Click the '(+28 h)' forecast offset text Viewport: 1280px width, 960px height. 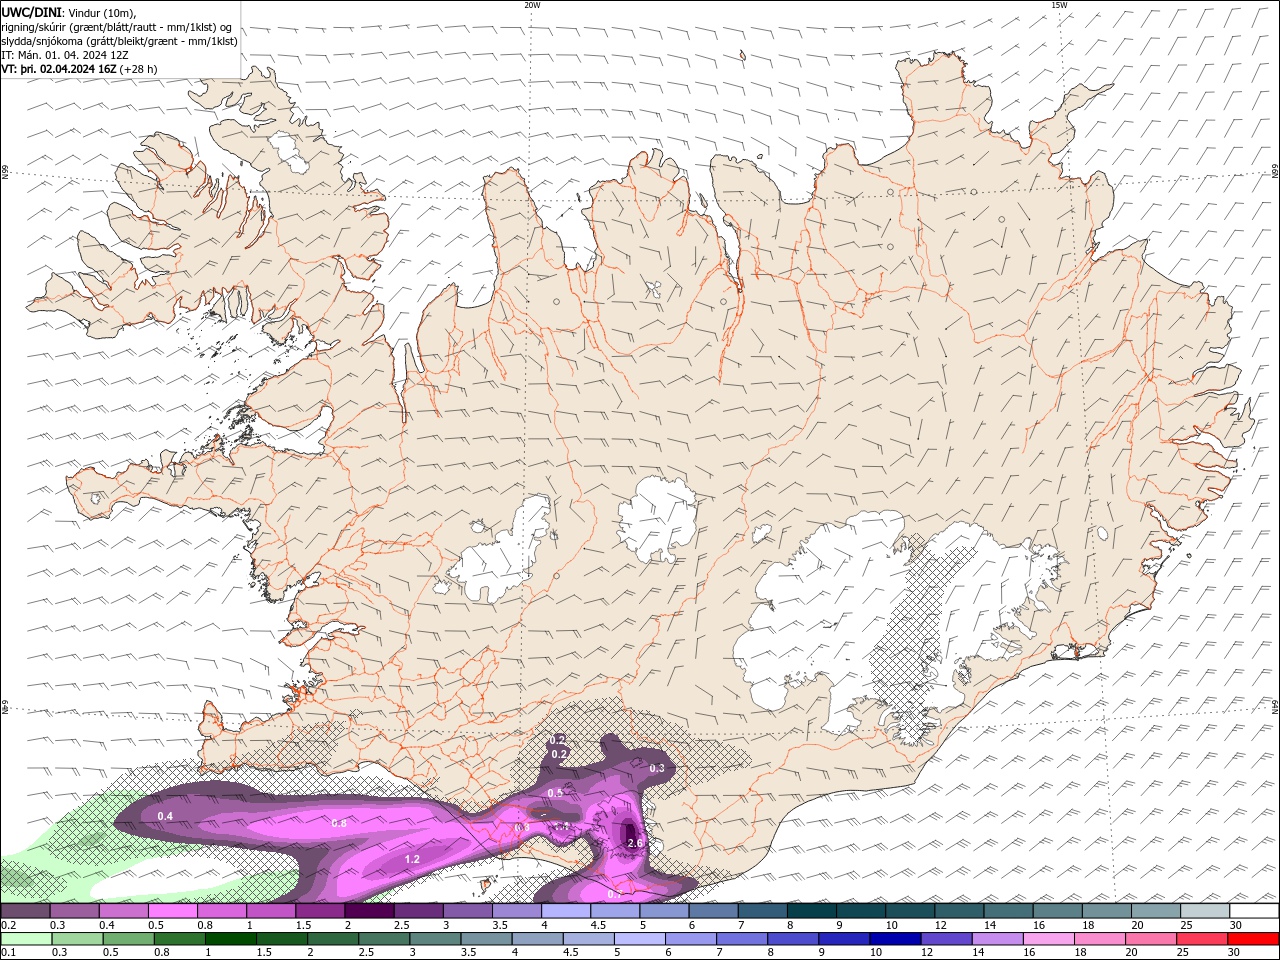[x=138, y=69]
